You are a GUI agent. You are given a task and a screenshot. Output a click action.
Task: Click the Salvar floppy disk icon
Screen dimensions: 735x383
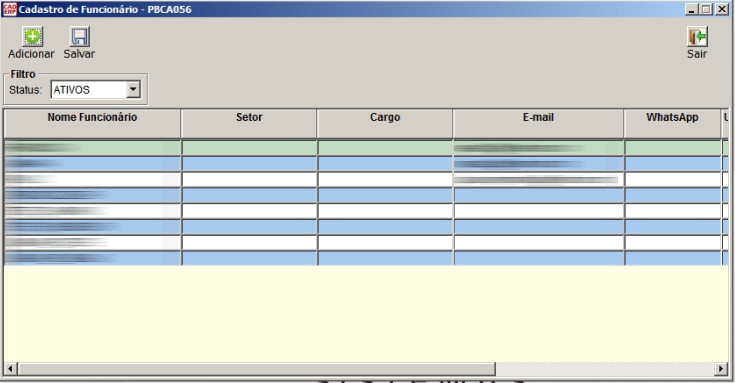[80, 37]
